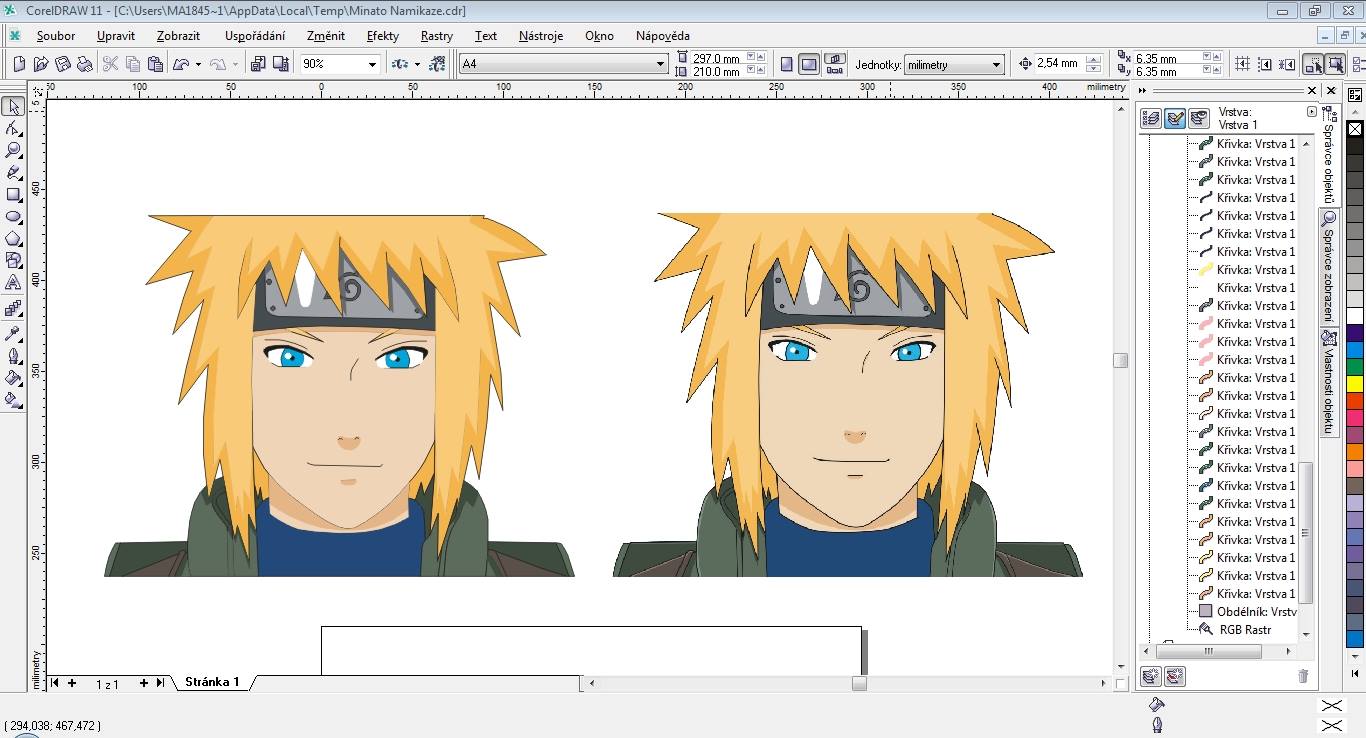1366x738 pixels.
Task: Select the Pick tool in the toolbox
Action: point(13,106)
